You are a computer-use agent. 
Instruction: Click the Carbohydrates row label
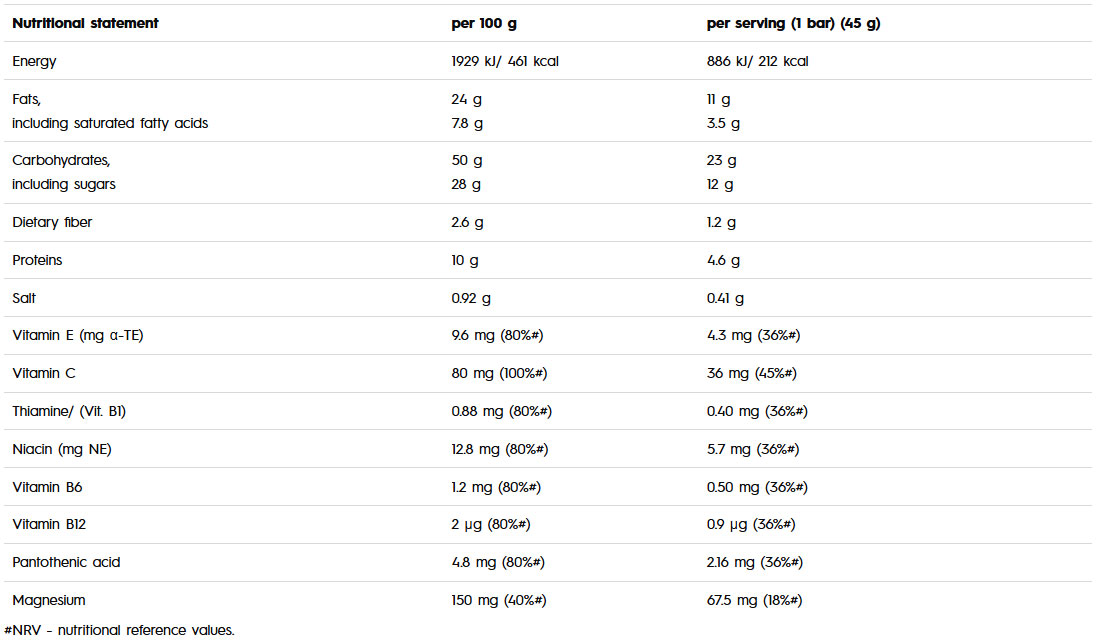tap(60, 160)
